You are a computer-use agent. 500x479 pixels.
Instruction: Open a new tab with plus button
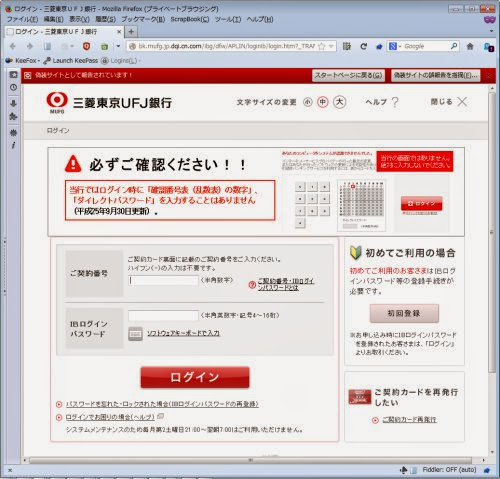tap(131, 32)
